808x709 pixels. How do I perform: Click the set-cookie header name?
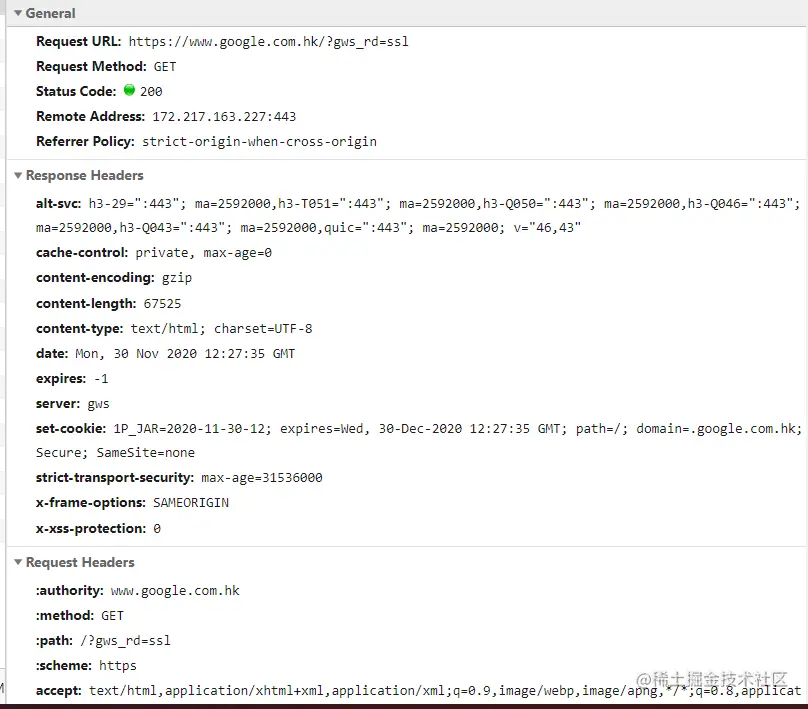(71, 429)
